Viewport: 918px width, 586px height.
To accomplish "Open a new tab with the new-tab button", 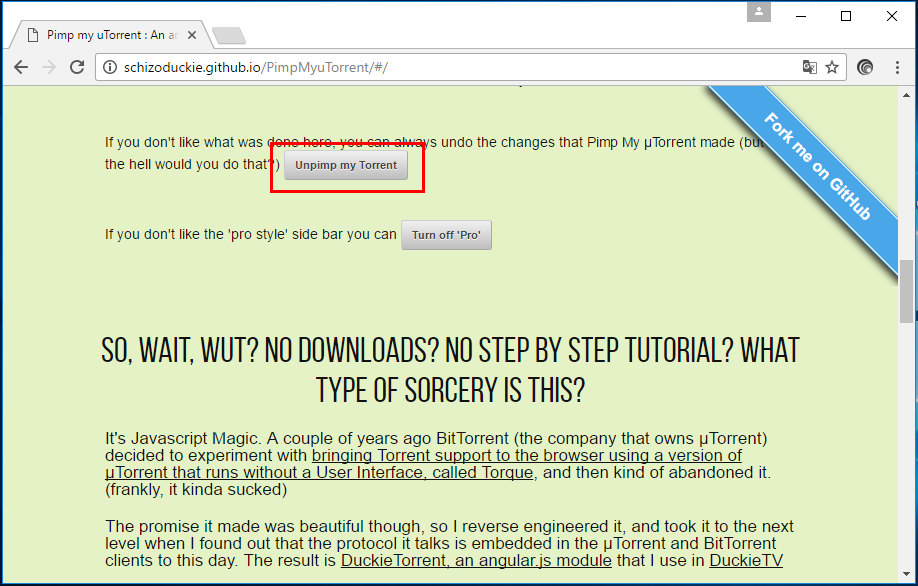I will coord(229,36).
